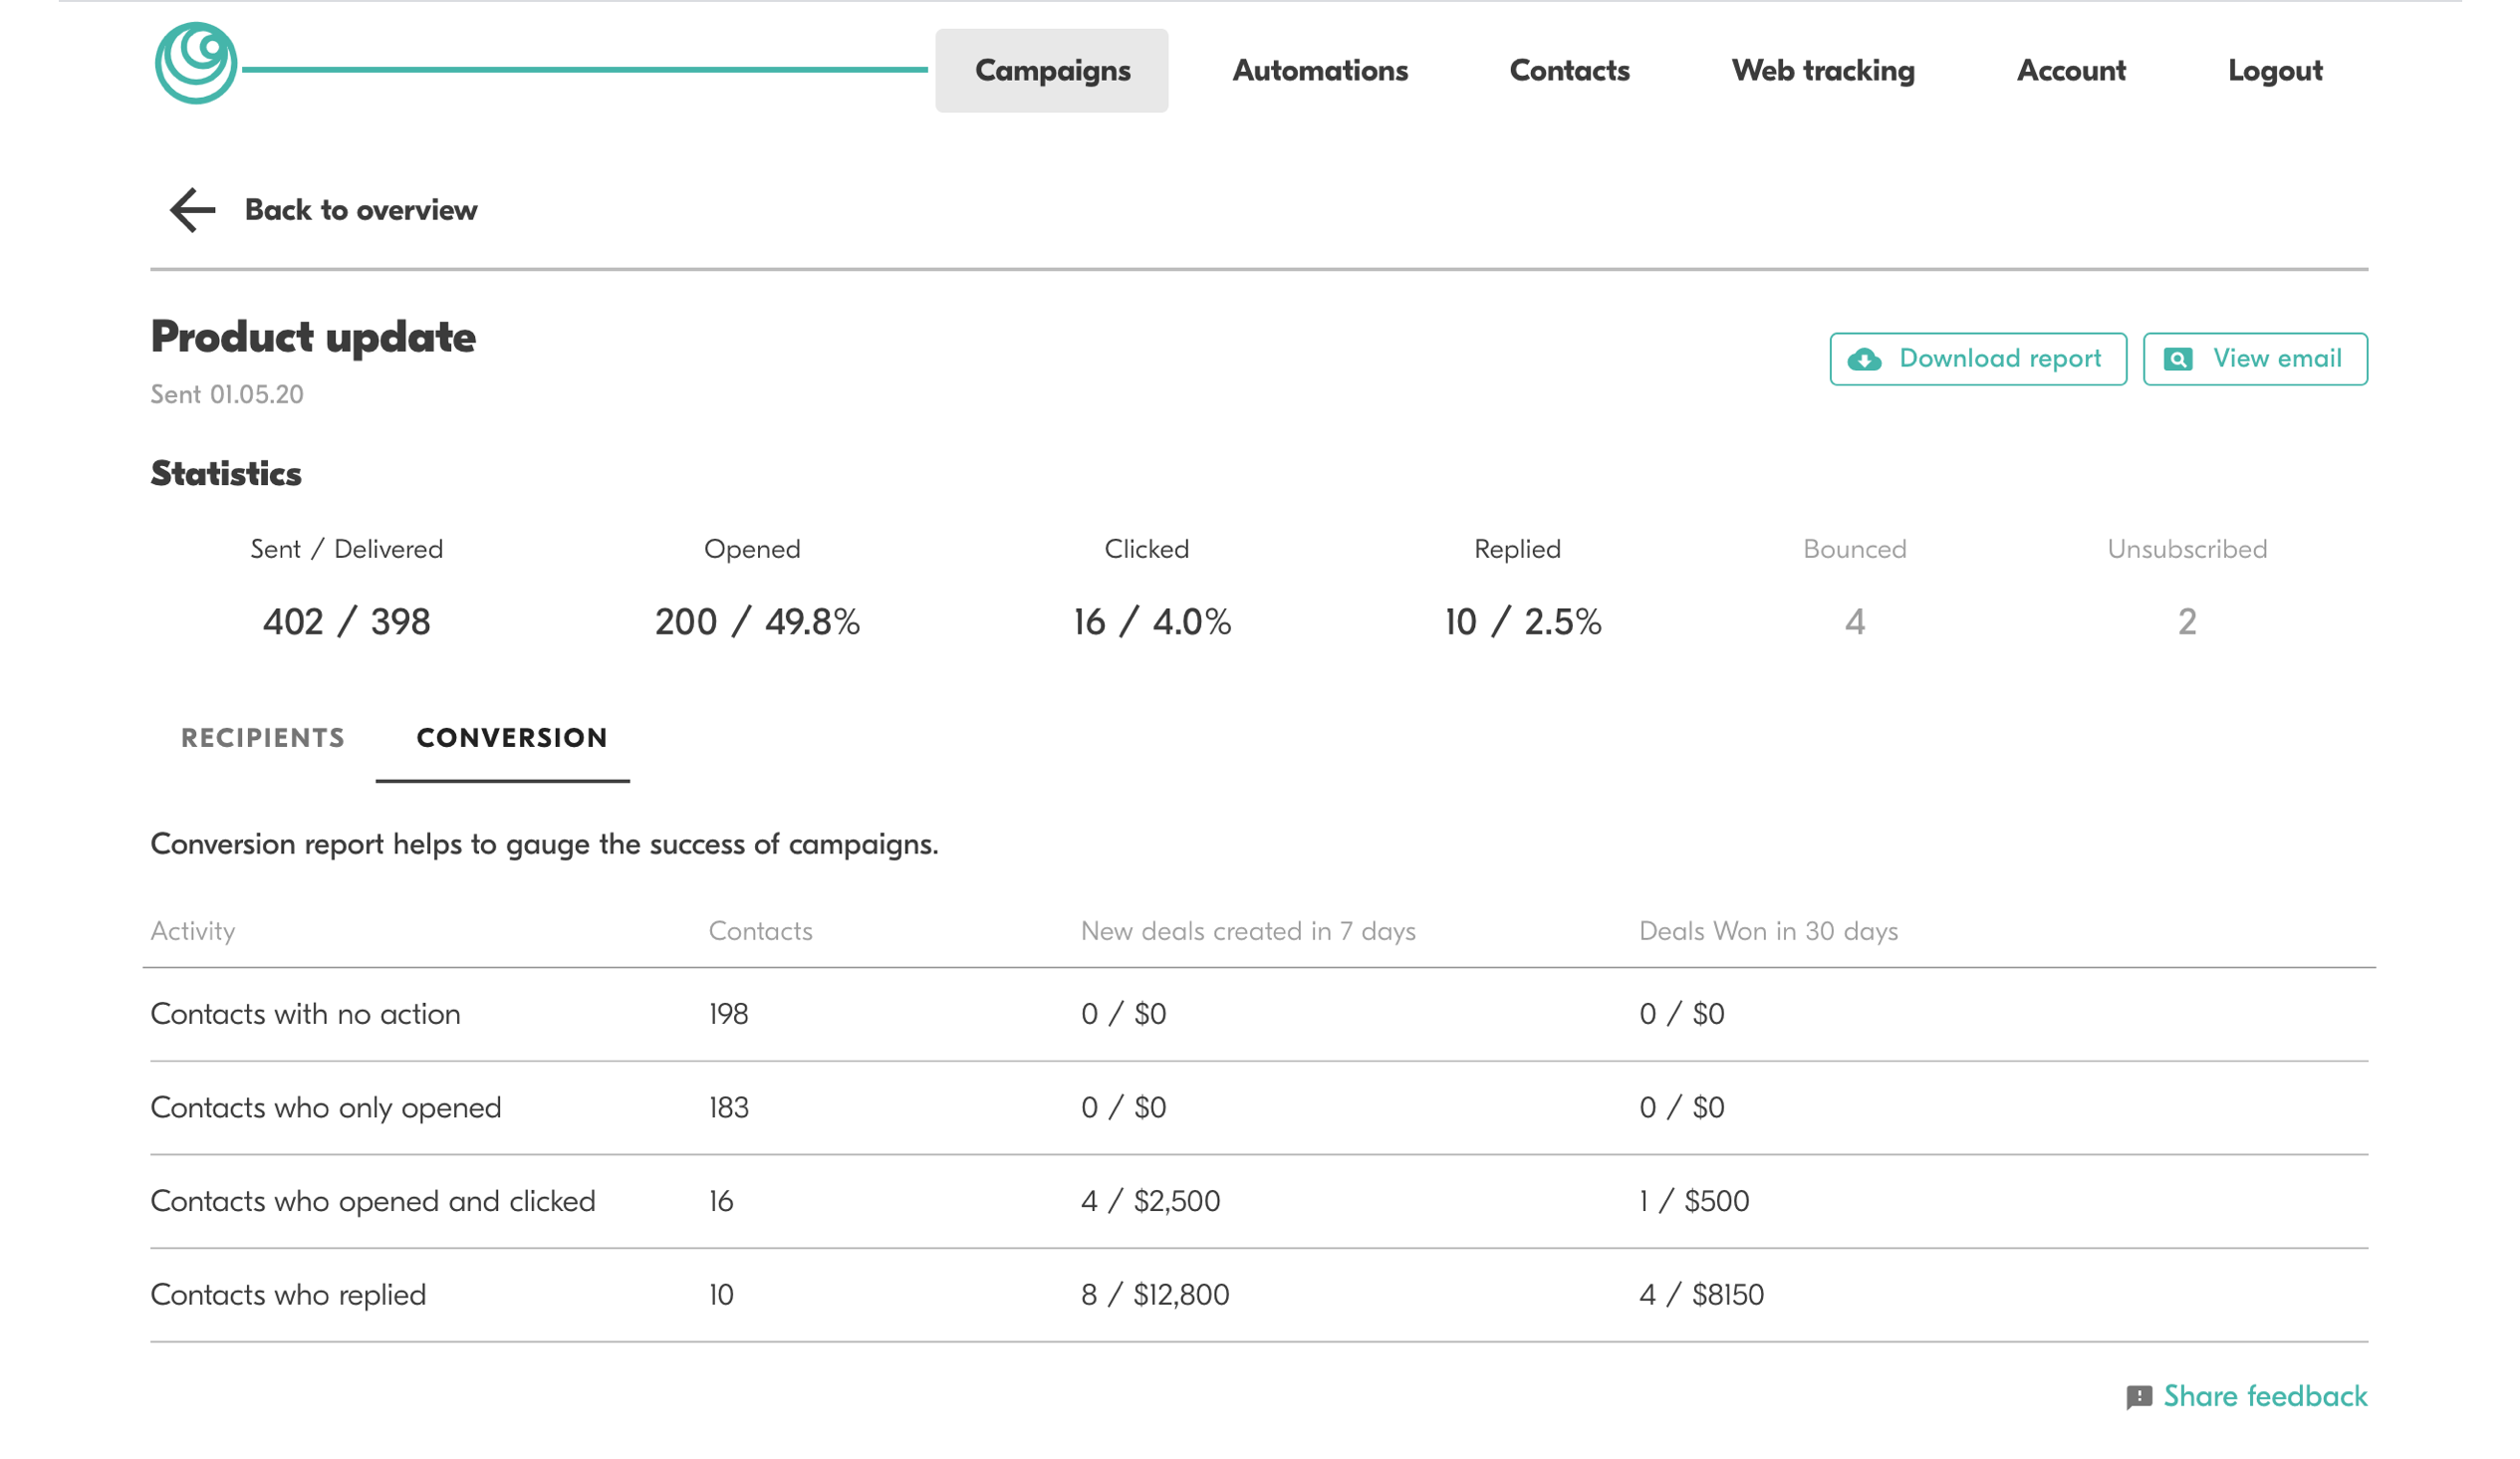Click the Replied statistic label
Viewport: 2520px width, 1459px height.
[1517, 549]
